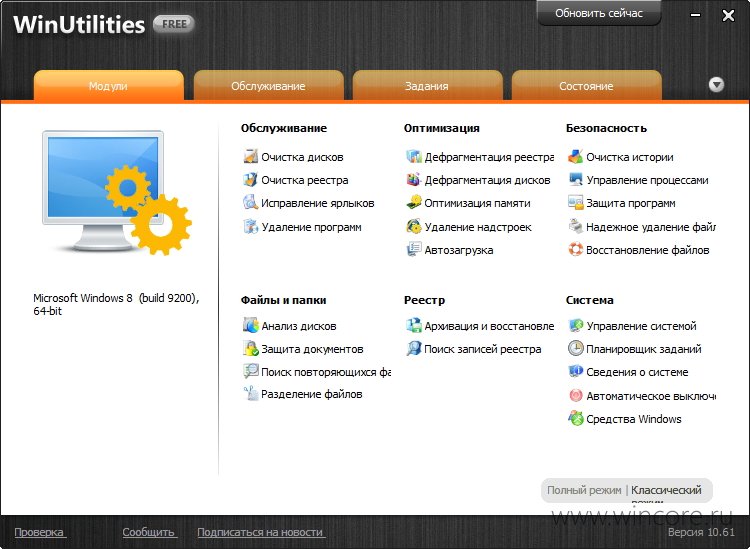Click the Восстановление файлов lifebuoy icon
This screenshot has width=750, height=549.
(575, 250)
